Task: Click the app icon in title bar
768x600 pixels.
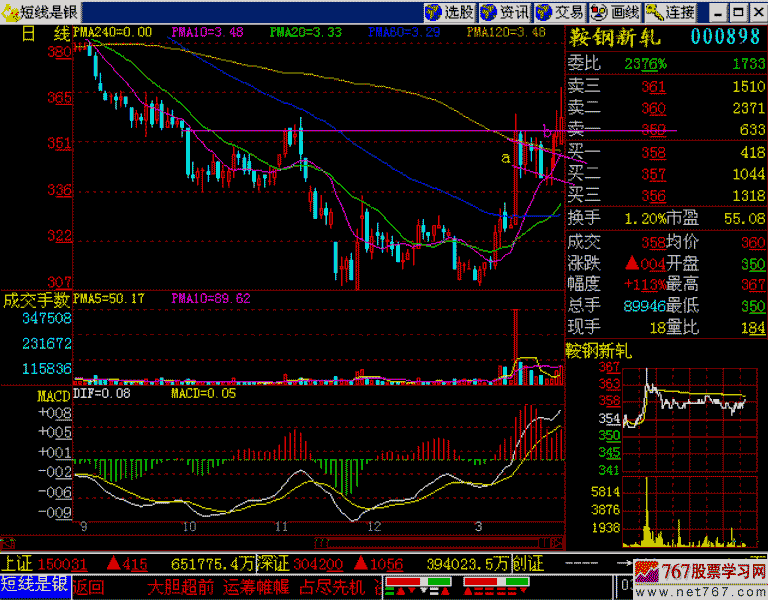Action: (9, 12)
